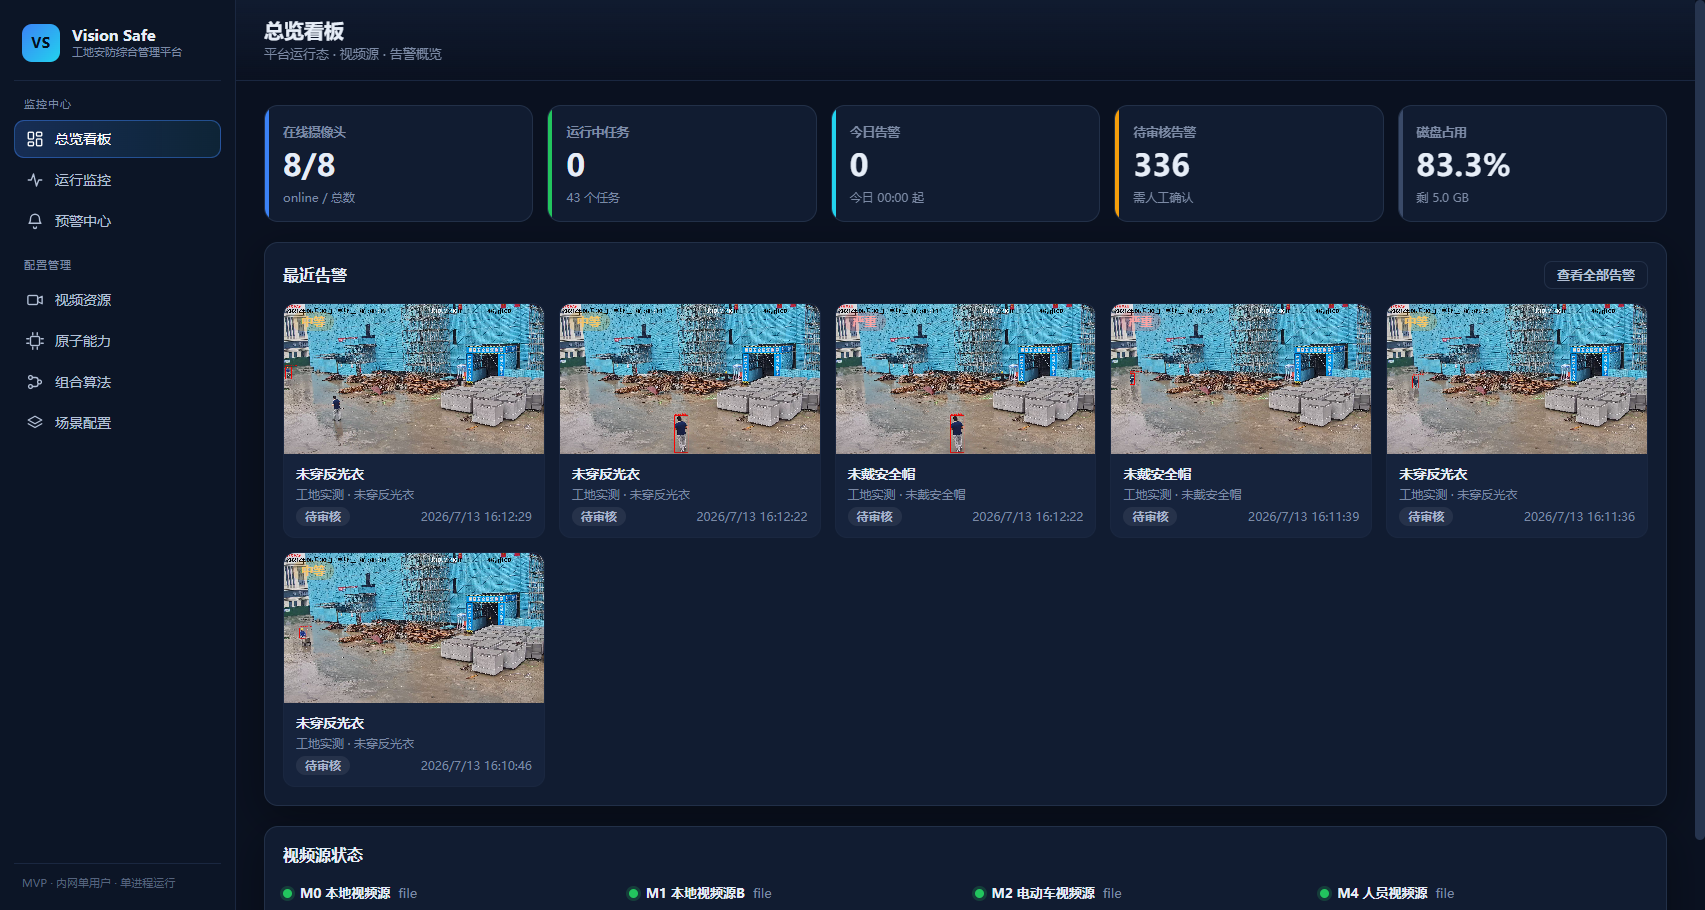This screenshot has height=910, width=1705.
Task: Click the 场景配置 layers icon
Action: pyautogui.click(x=35, y=423)
